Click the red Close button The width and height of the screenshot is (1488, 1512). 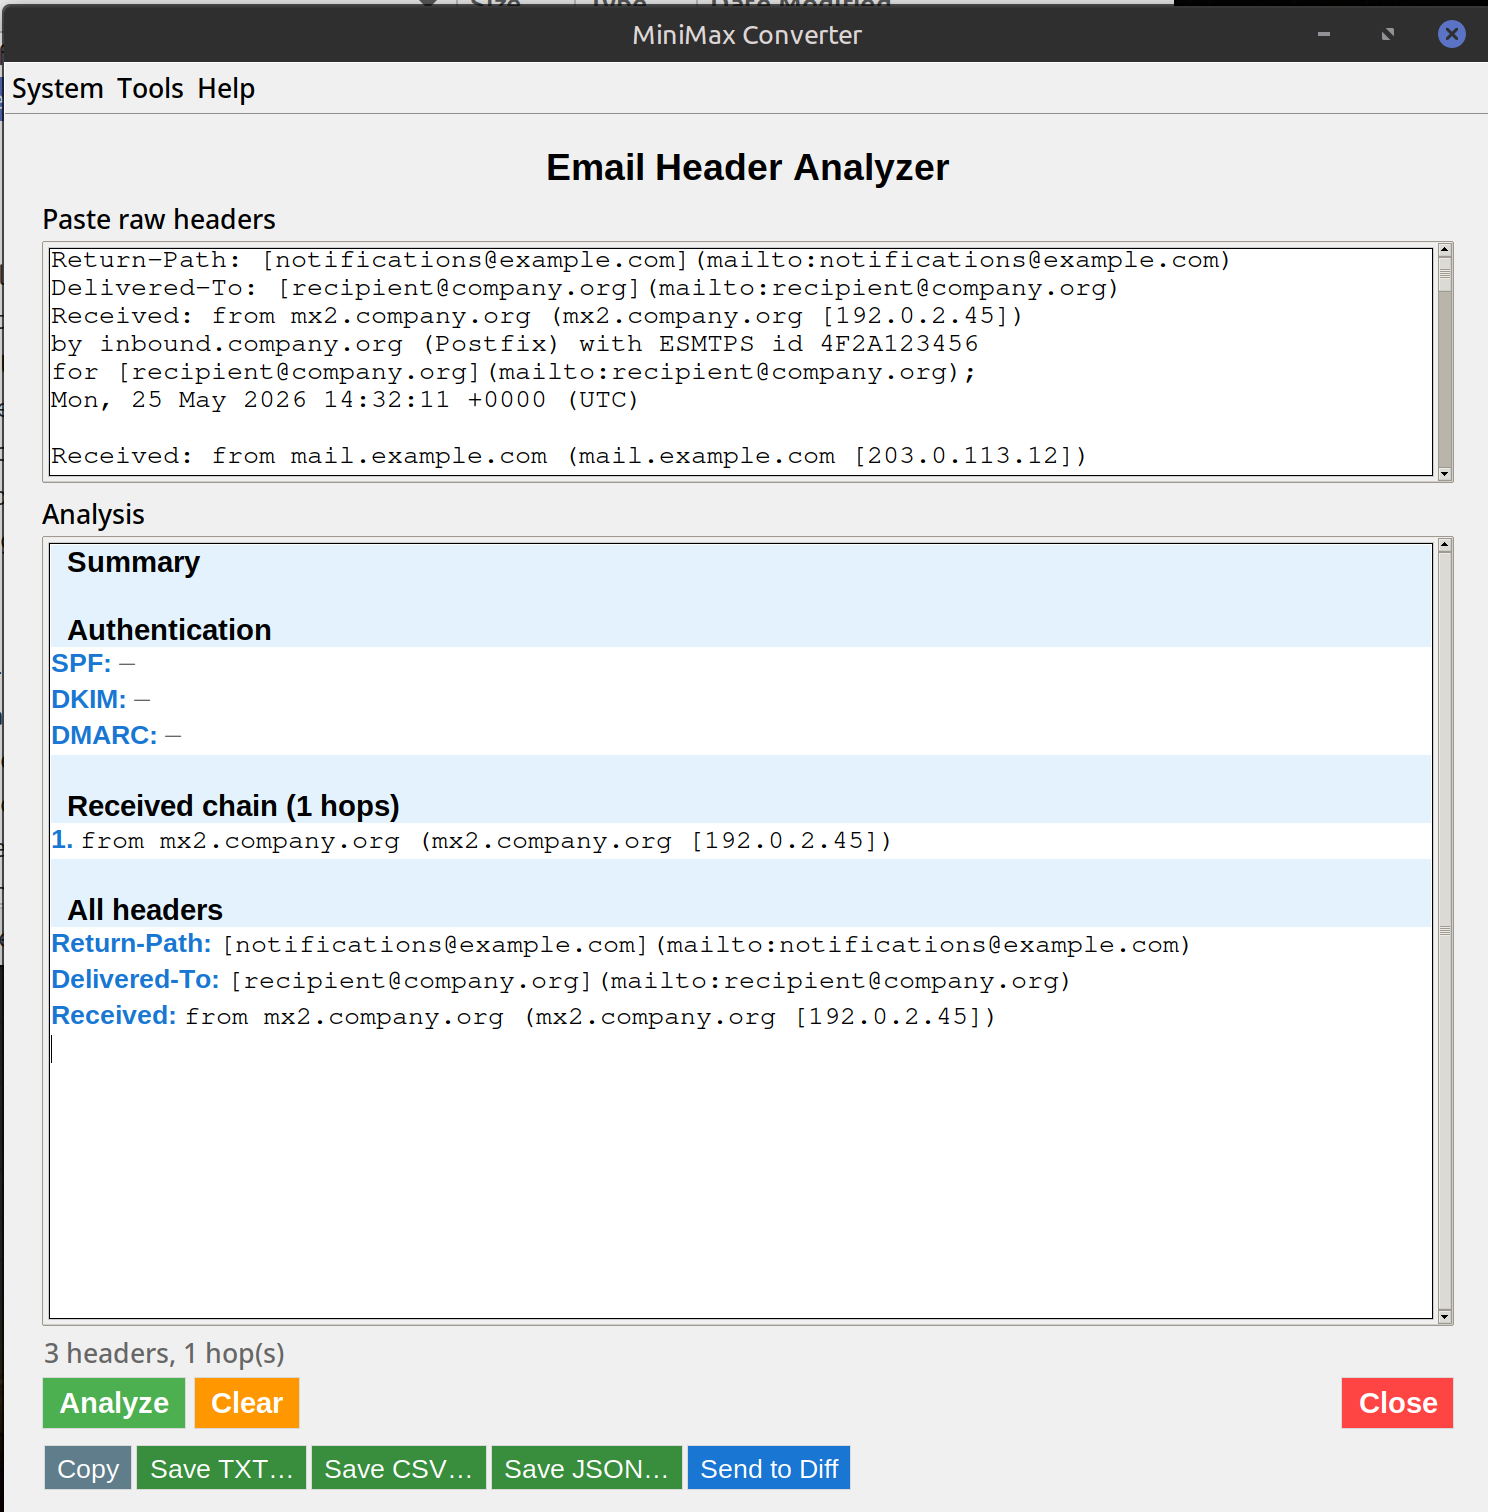1397,1403
